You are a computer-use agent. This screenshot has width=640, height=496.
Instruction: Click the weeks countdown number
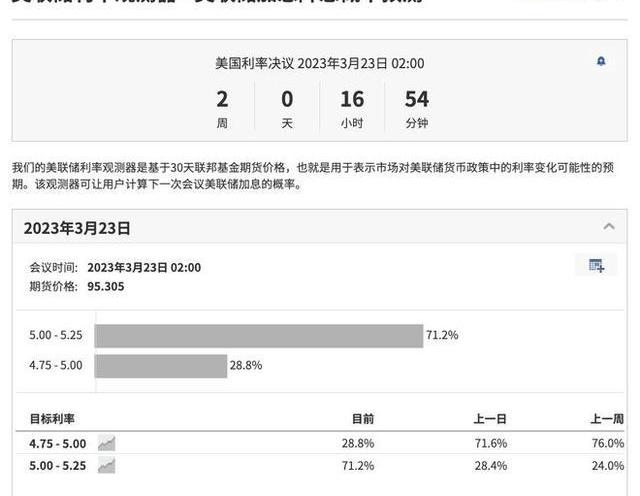click(x=222, y=99)
